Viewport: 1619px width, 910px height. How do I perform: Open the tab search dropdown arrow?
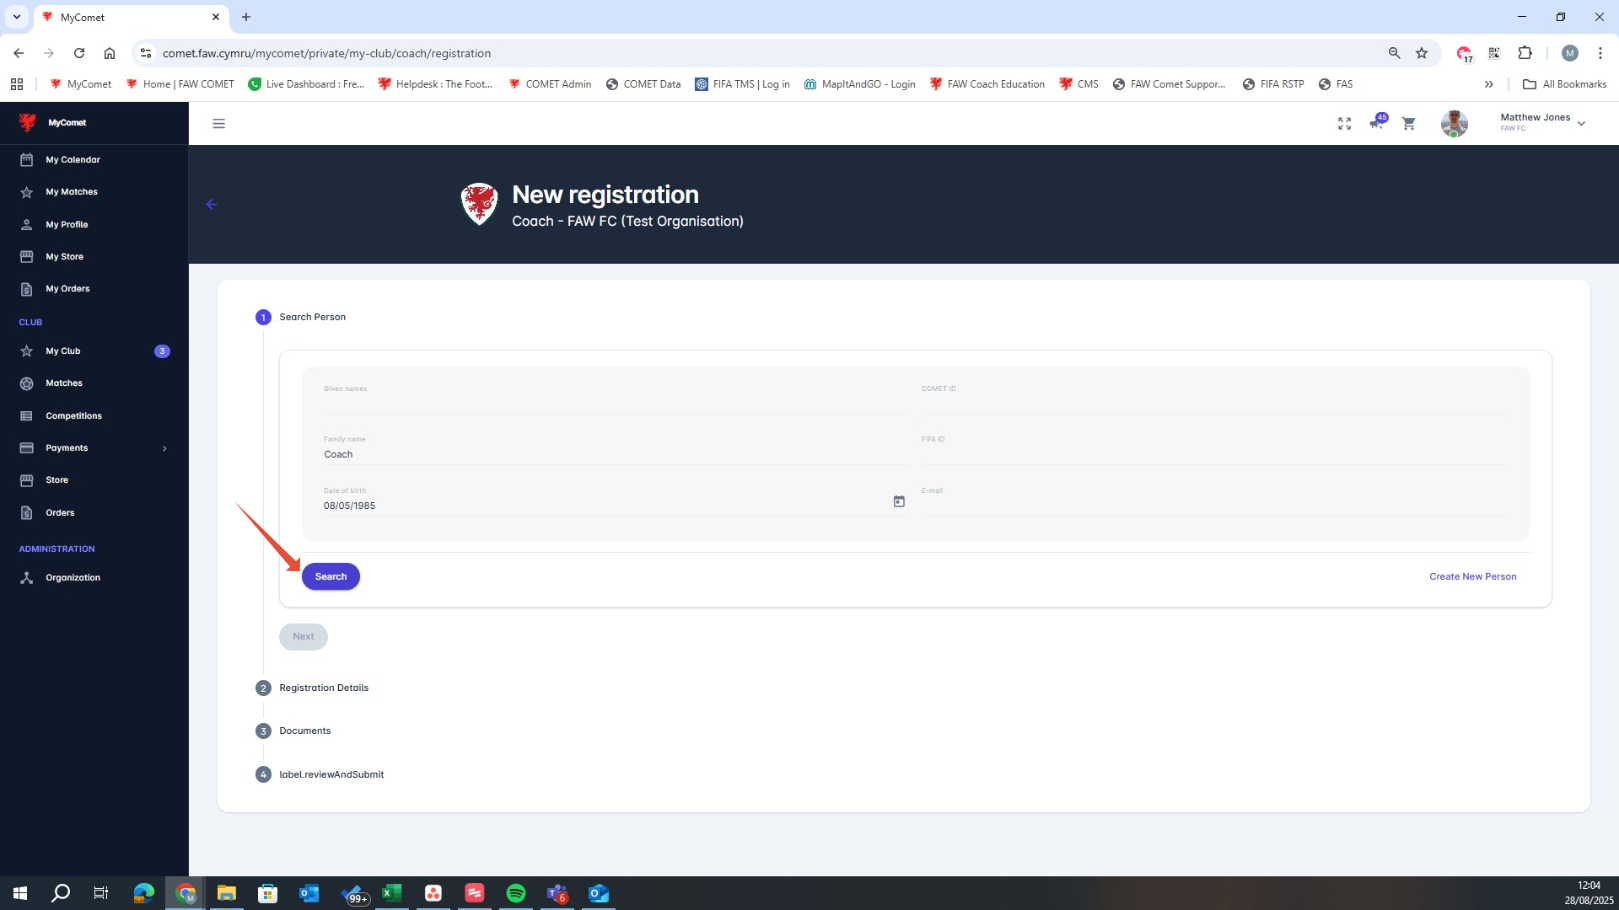[17, 17]
